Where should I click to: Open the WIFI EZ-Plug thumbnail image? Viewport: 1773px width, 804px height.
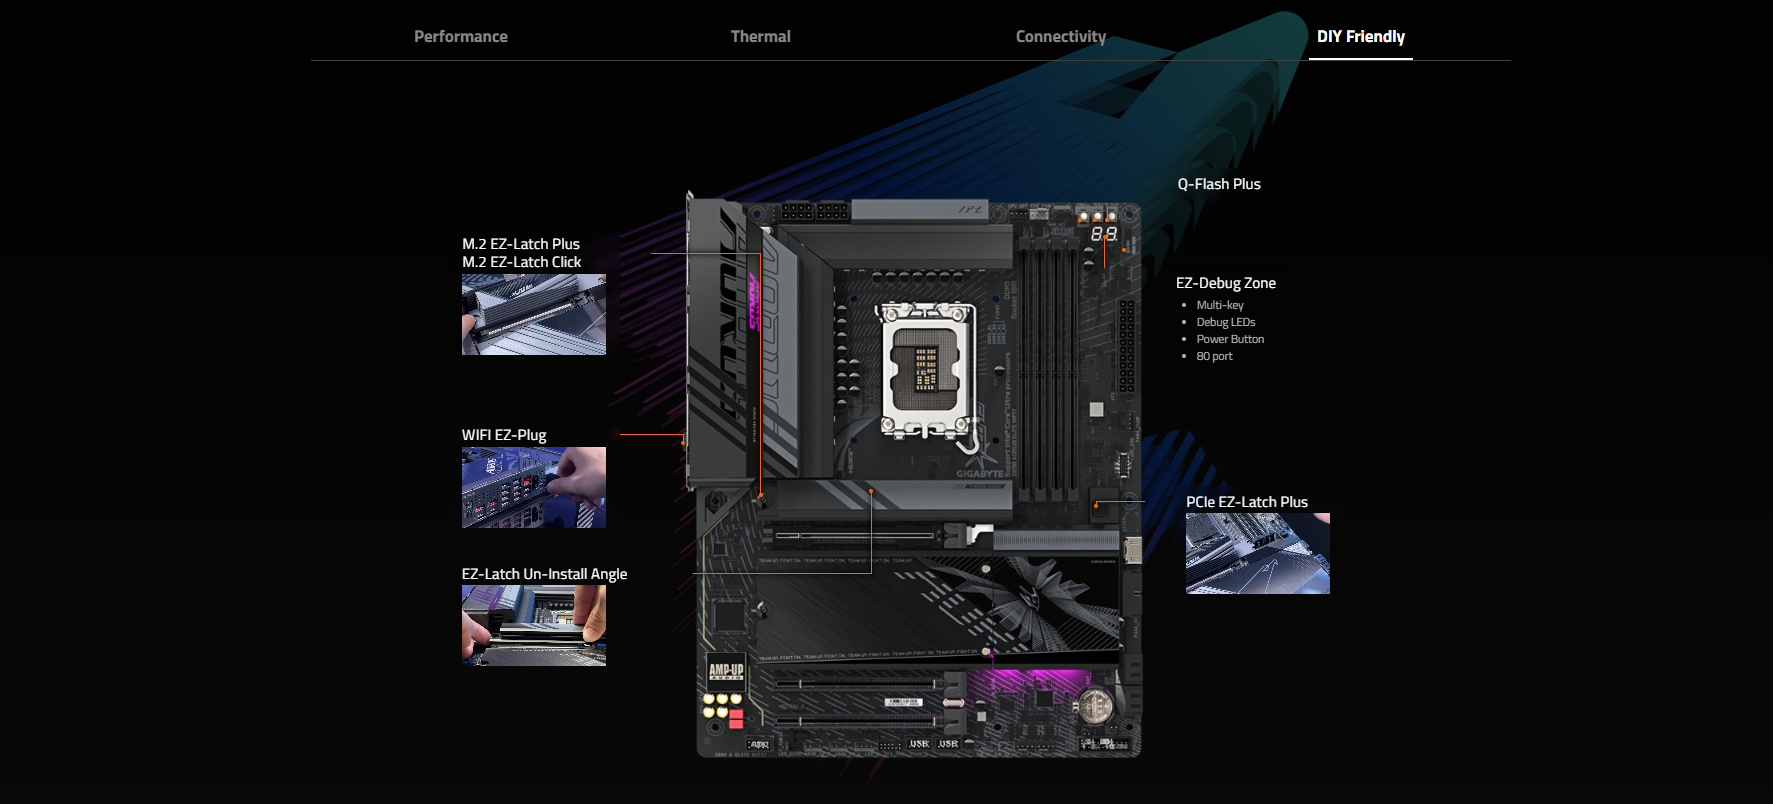pyautogui.click(x=534, y=487)
